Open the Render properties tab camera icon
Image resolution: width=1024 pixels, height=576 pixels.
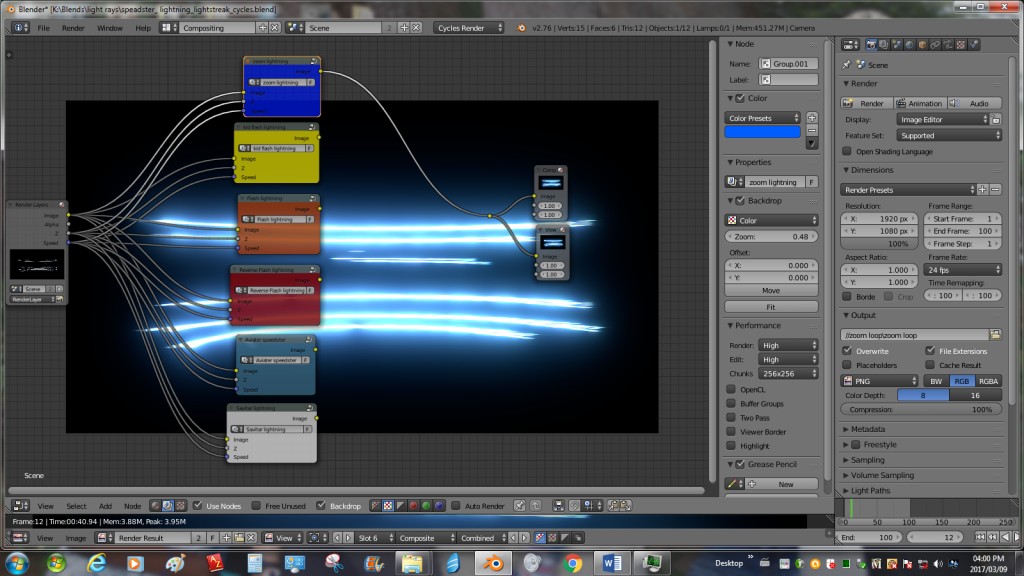(x=872, y=44)
